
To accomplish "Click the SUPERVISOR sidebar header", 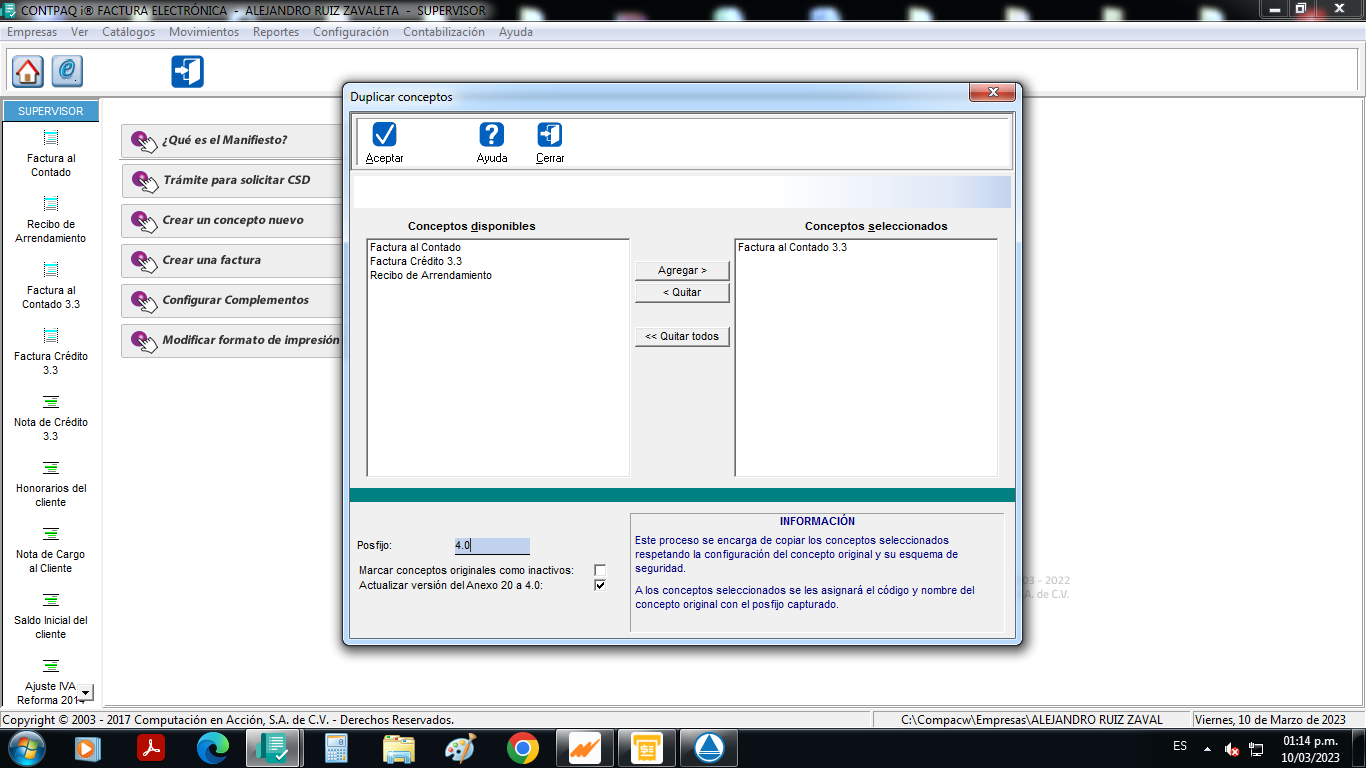I will [51, 111].
